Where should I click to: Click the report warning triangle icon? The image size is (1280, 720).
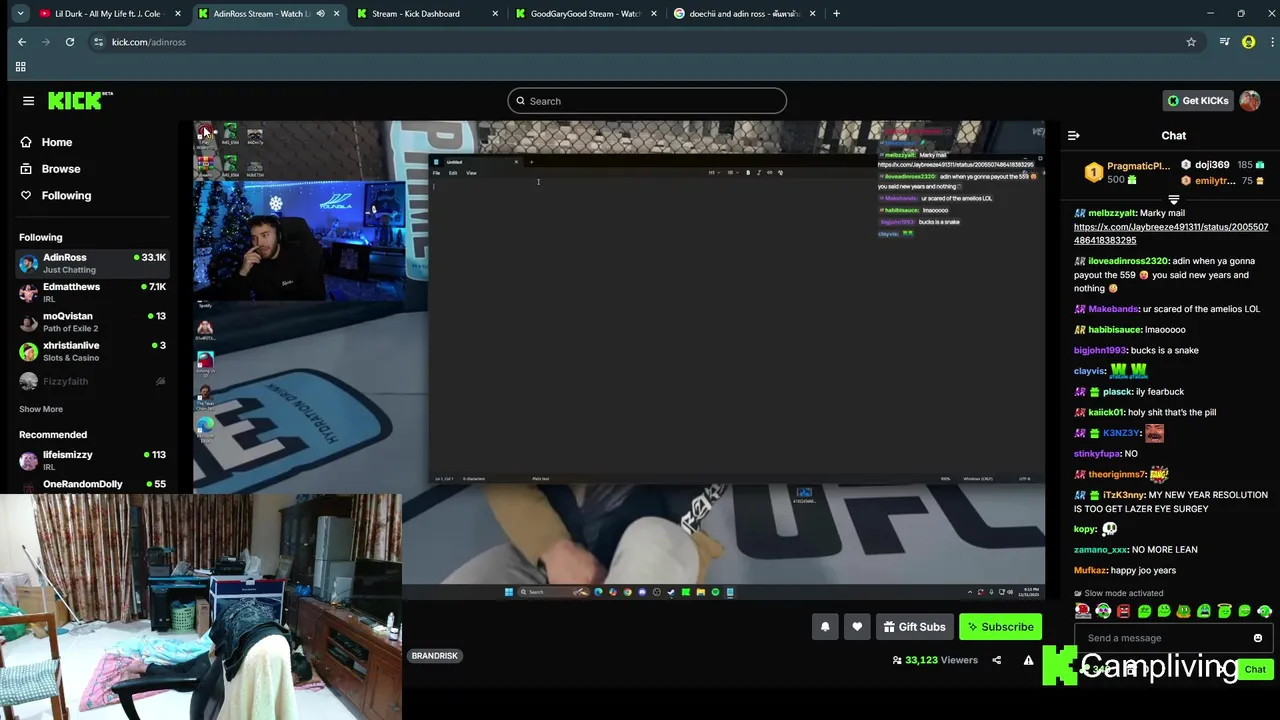point(1028,660)
